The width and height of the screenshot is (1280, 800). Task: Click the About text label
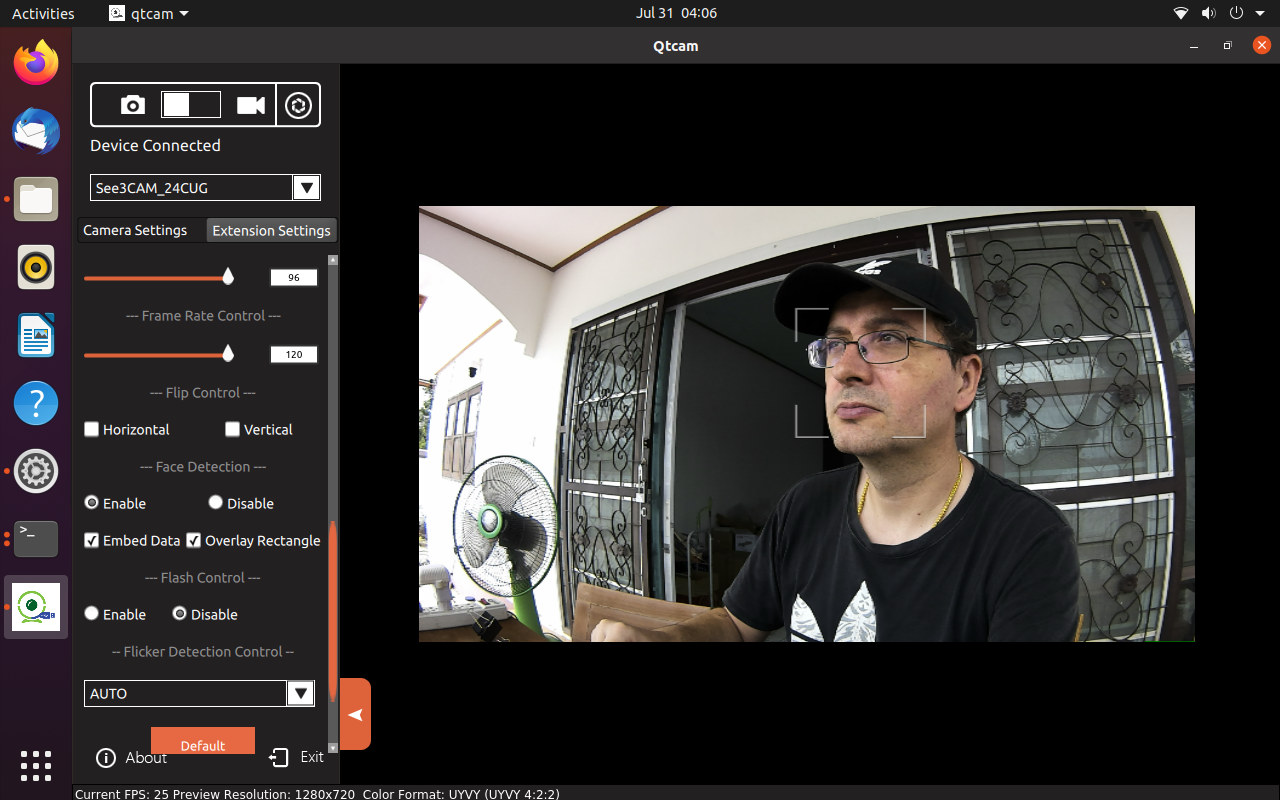[146, 758]
